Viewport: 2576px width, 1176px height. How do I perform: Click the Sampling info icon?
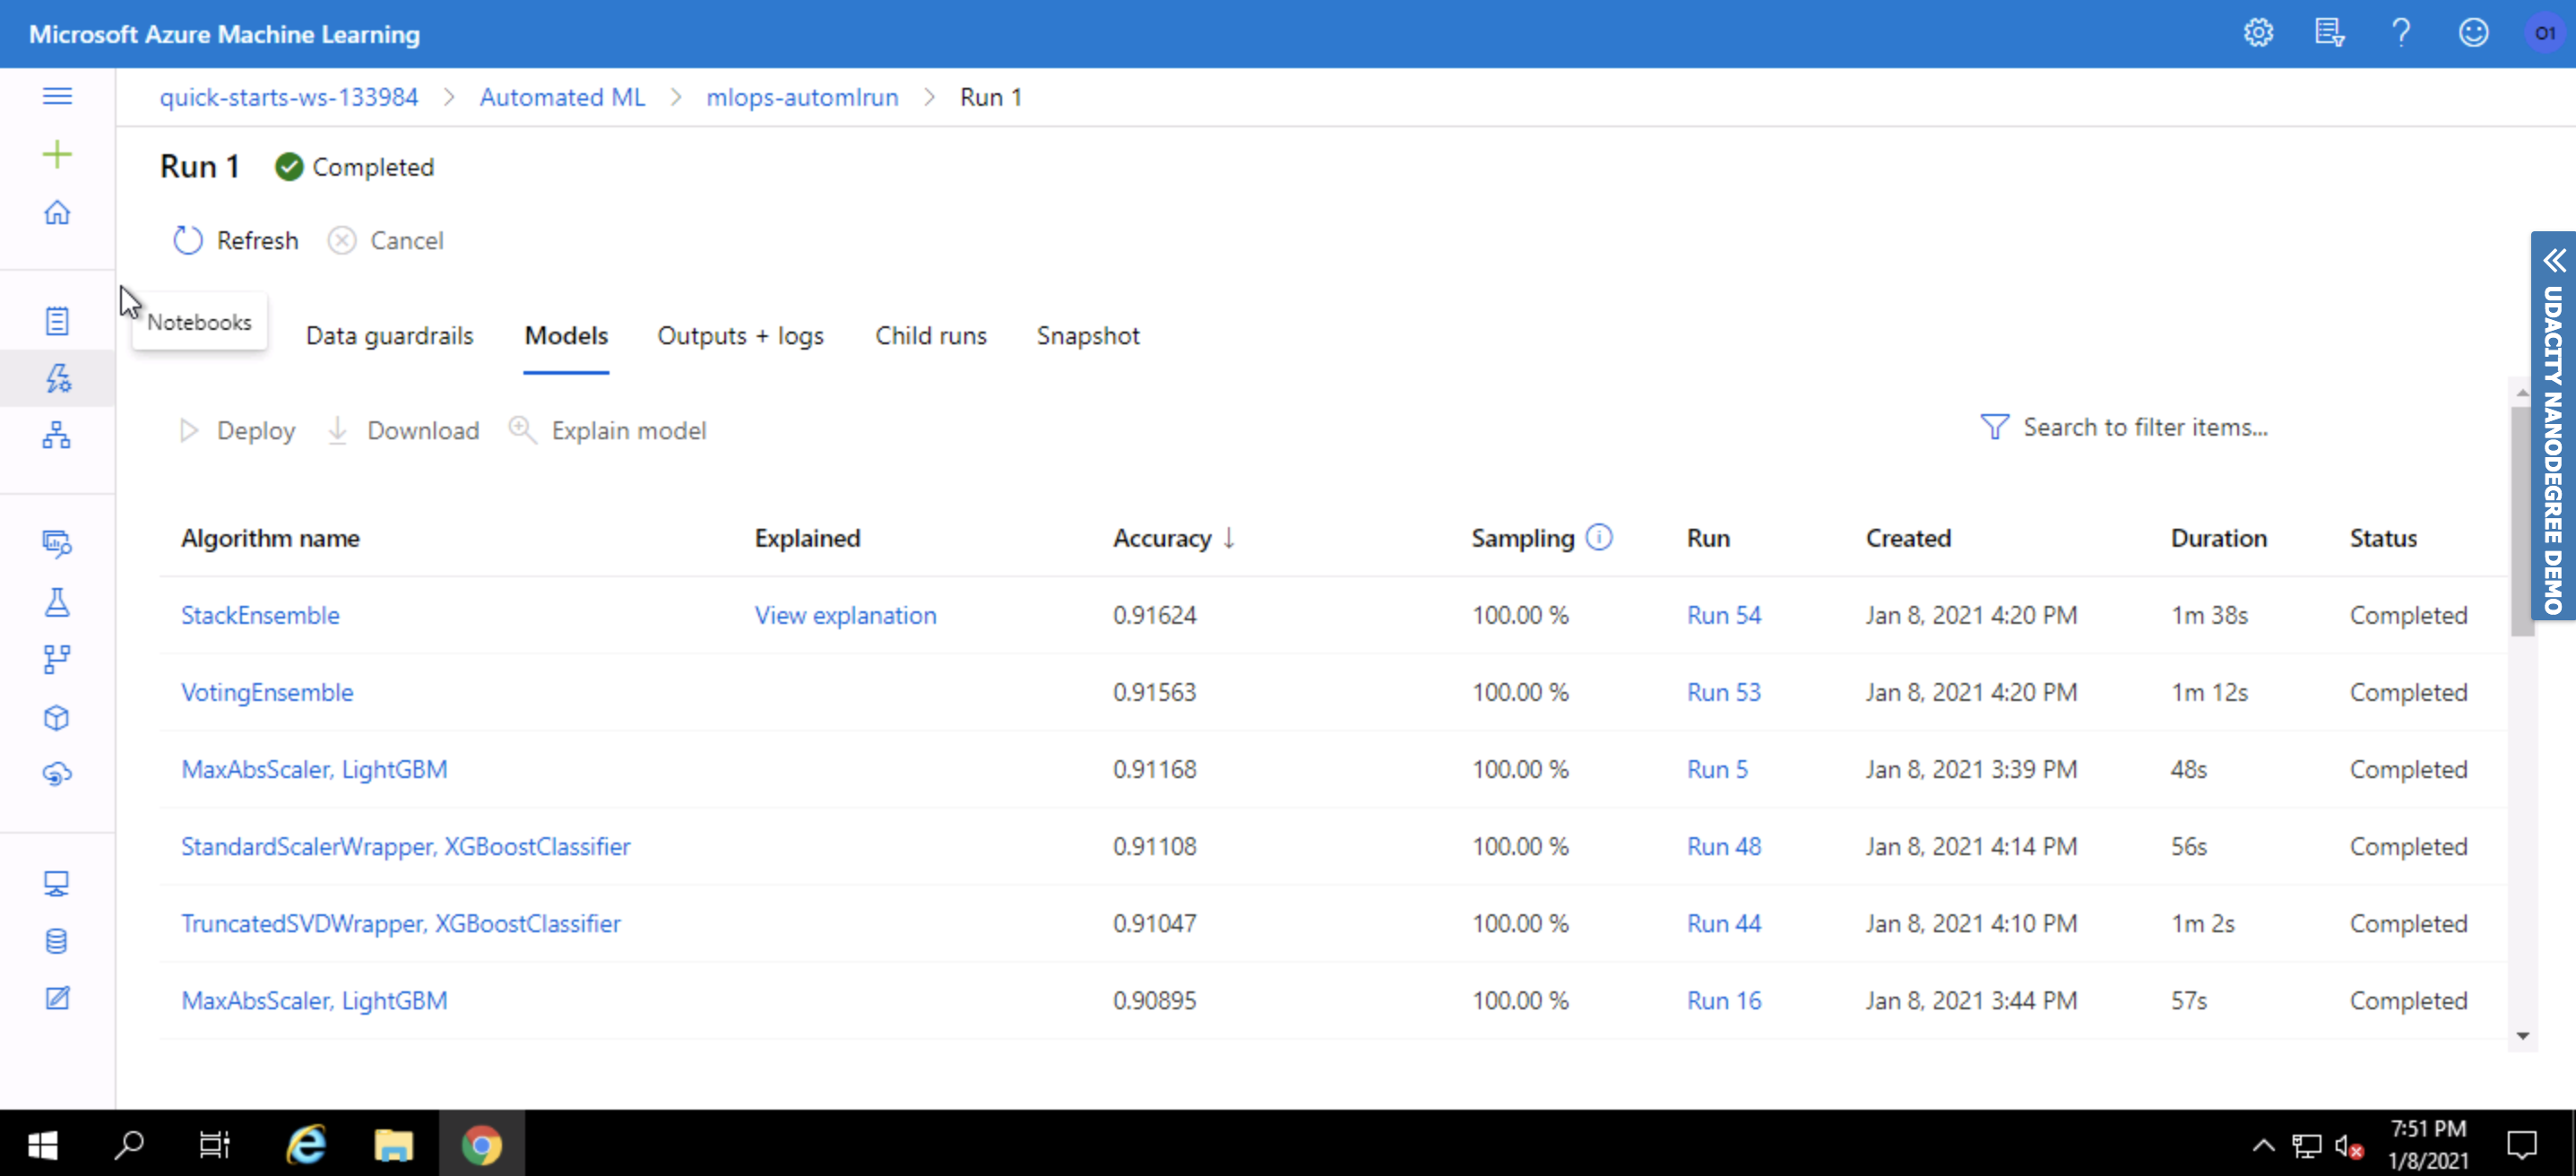(1599, 537)
